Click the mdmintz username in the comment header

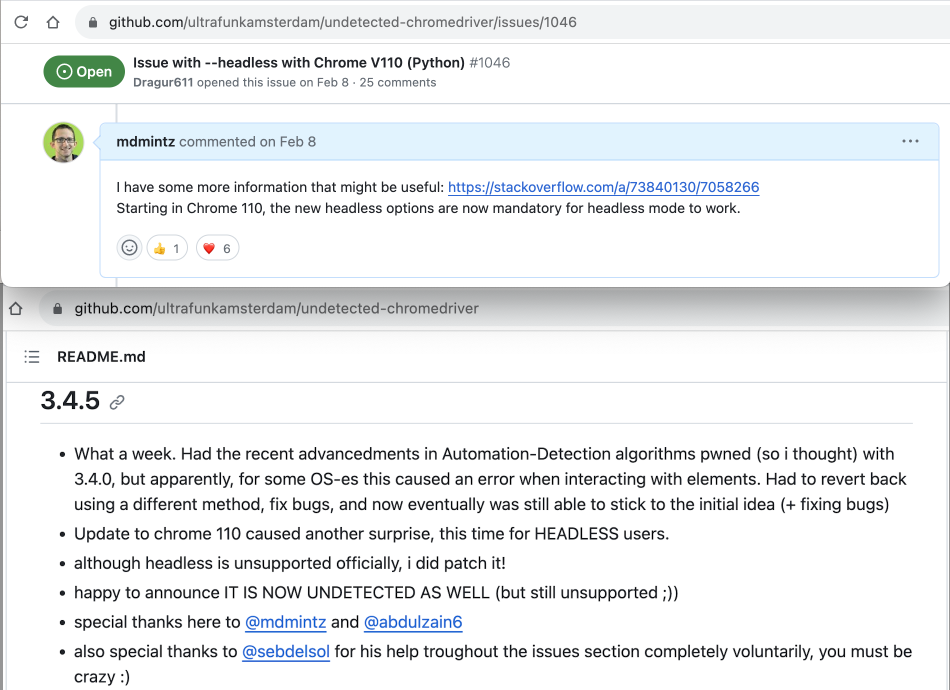coord(145,142)
